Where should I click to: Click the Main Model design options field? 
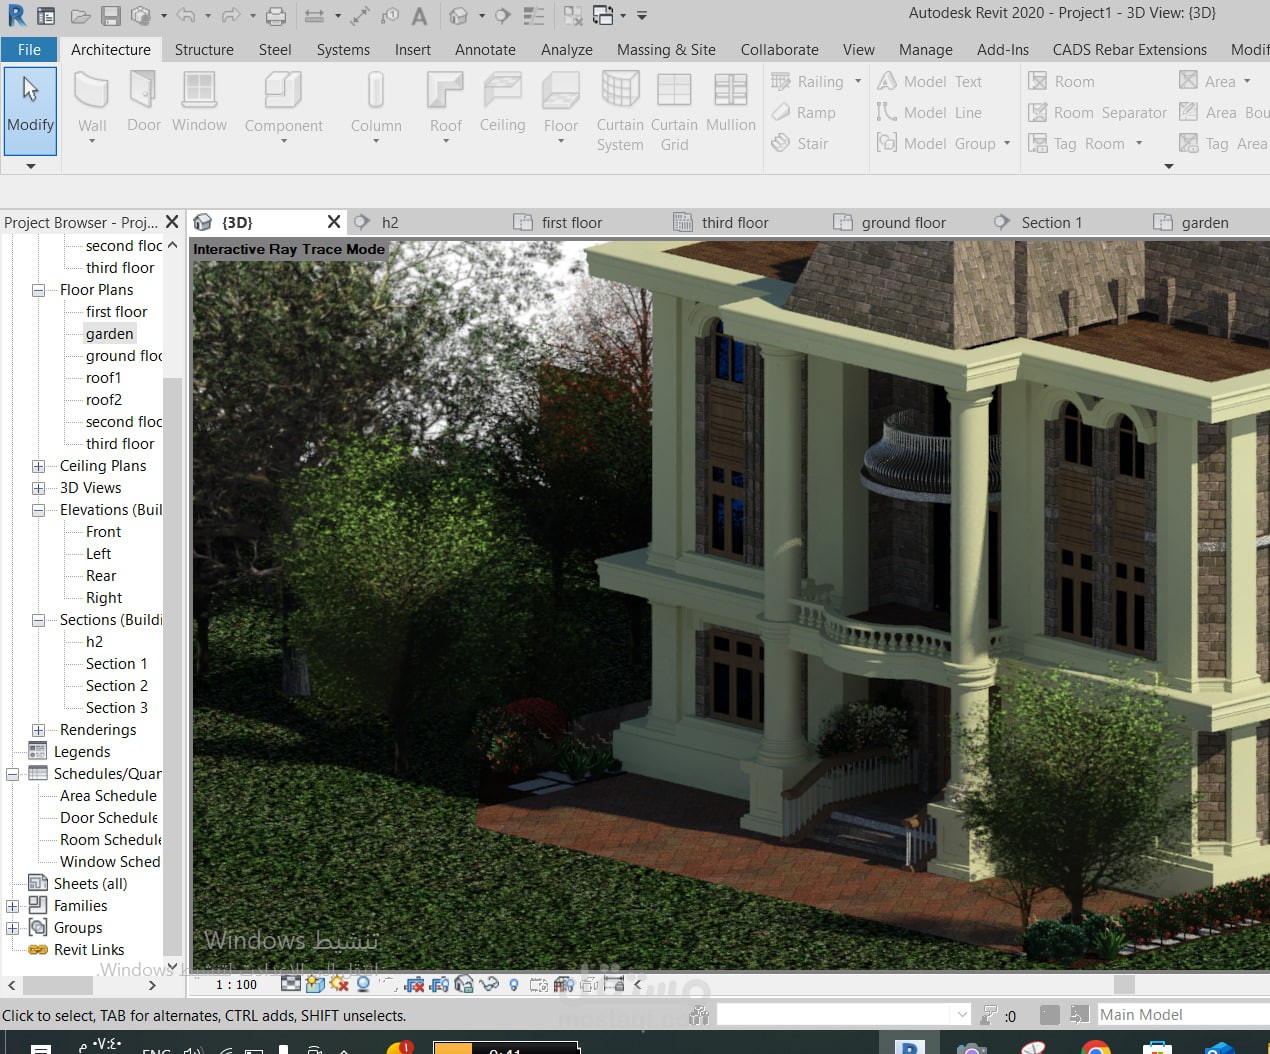click(x=1182, y=1015)
